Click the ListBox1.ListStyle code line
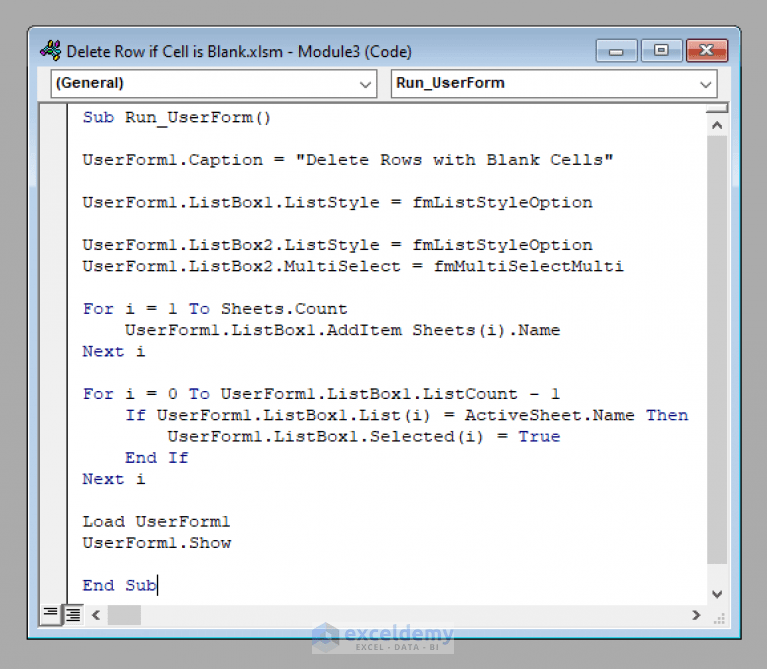The width and height of the screenshot is (767, 669). click(338, 202)
